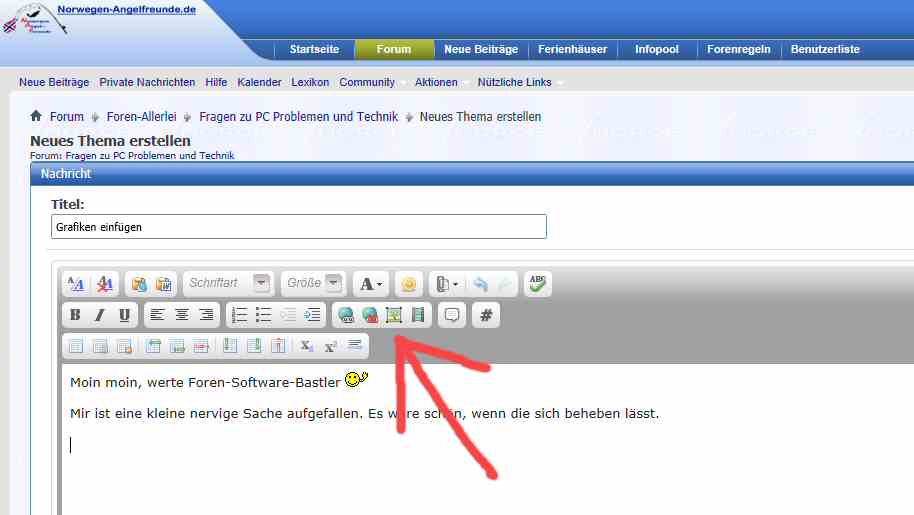The image size is (914, 515).
Task: Run the ABC spell check
Action: click(x=538, y=284)
